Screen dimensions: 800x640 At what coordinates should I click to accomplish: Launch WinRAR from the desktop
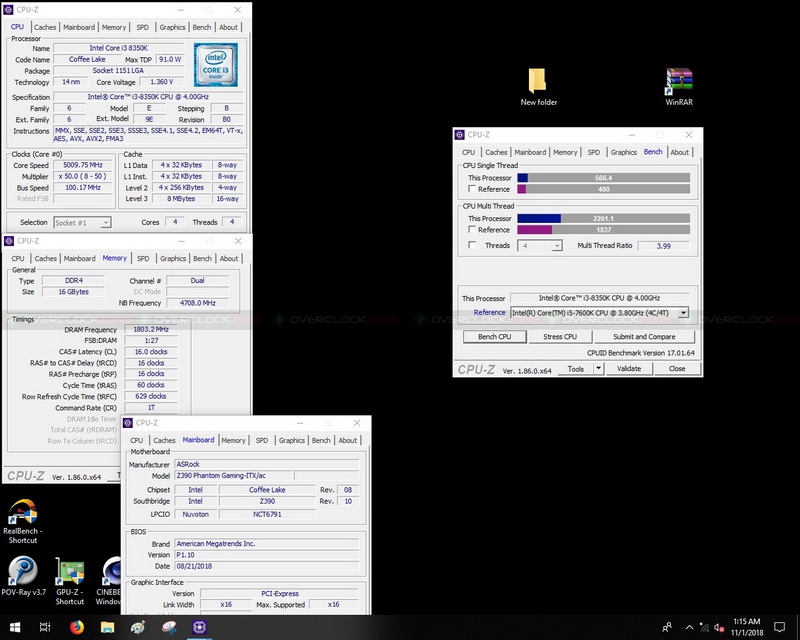coord(679,87)
